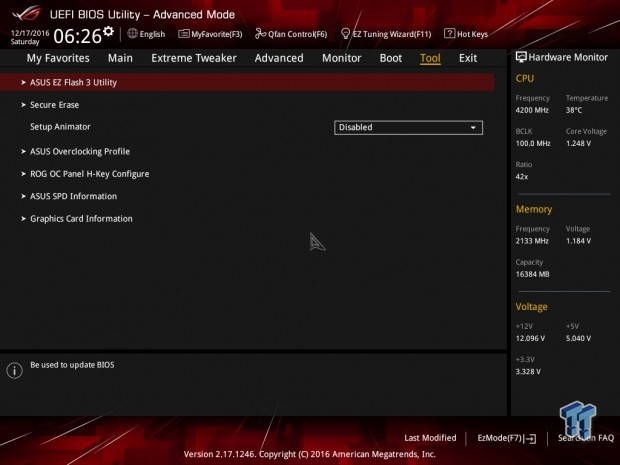Click the Setup Animator dropdown arrow
Image resolution: width=620 pixels, height=465 pixels.
point(473,128)
